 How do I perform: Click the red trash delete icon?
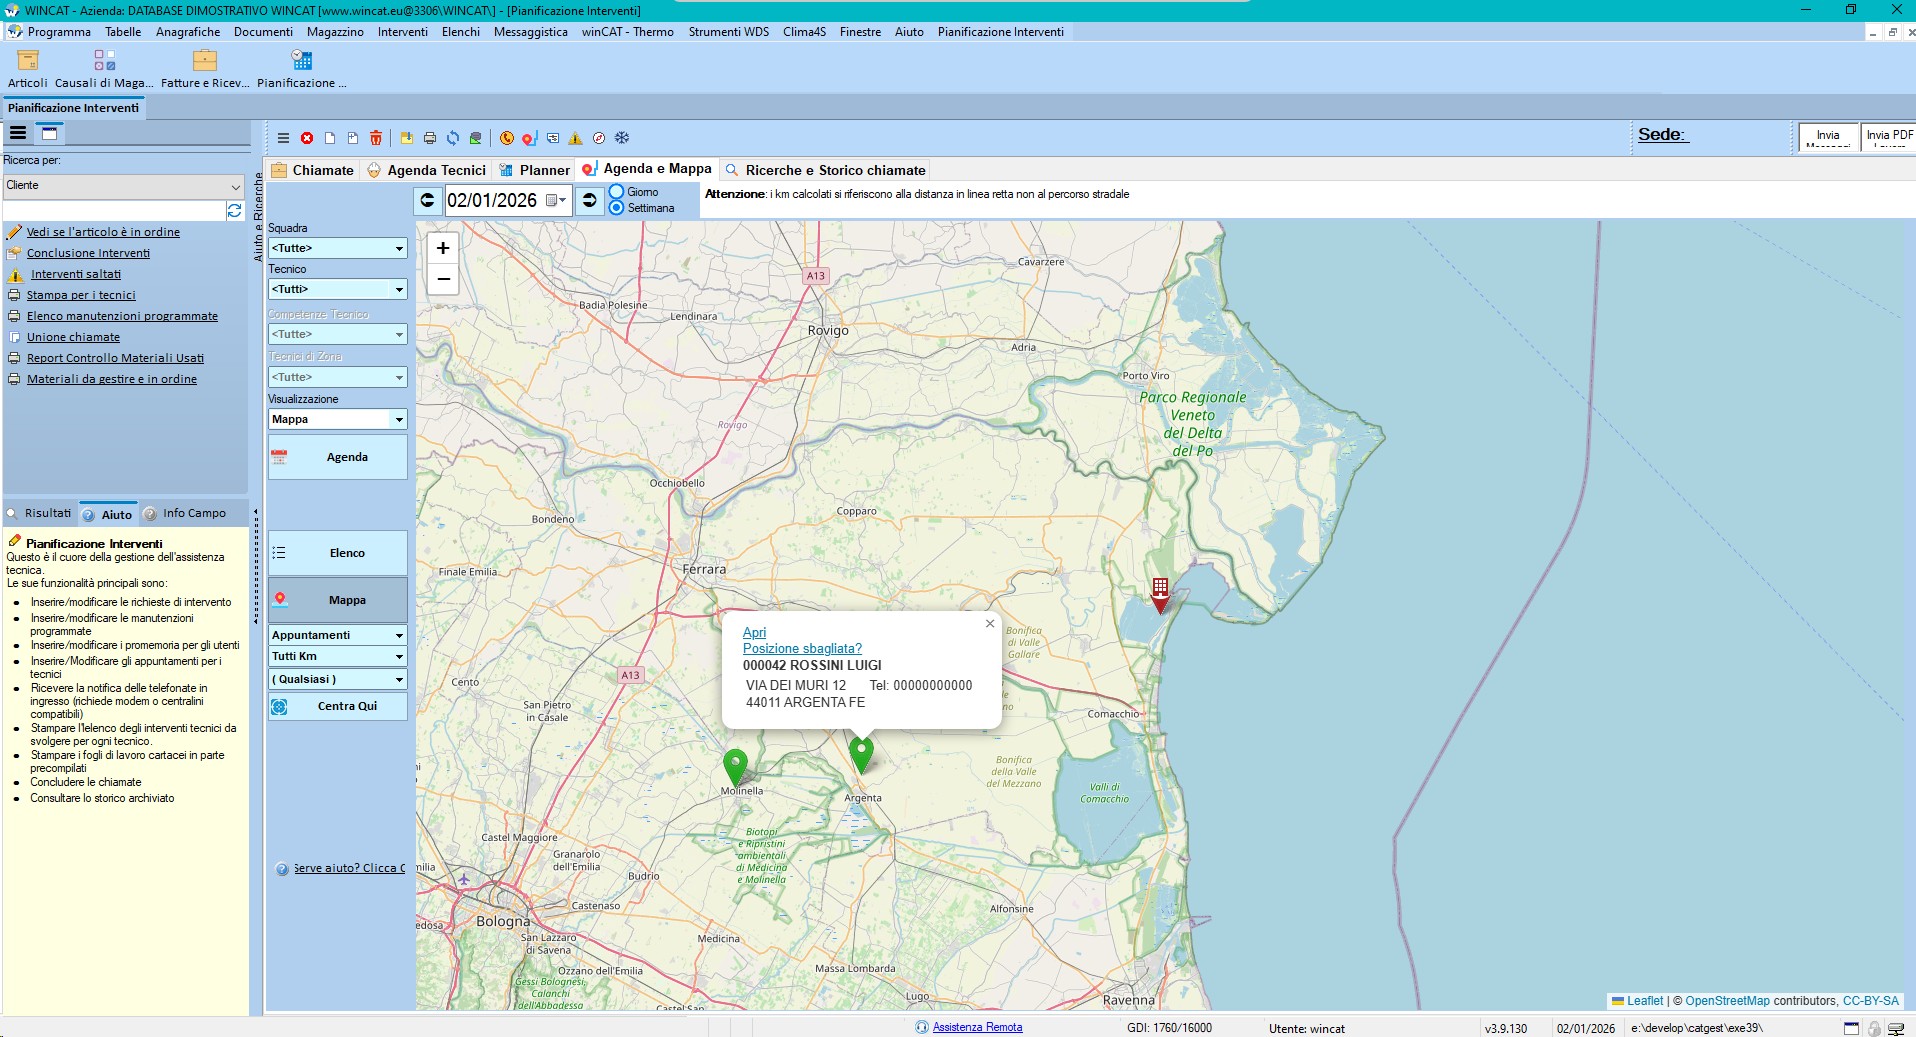pos(376,138)
